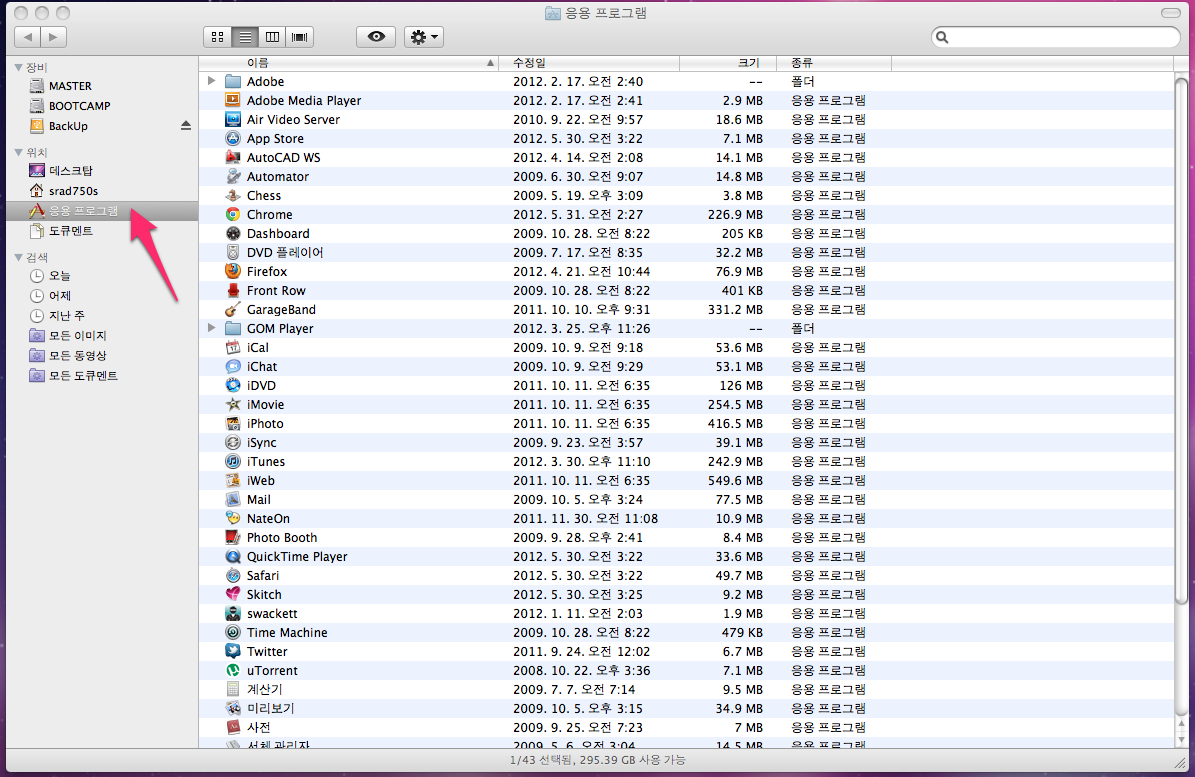Select the uTorrent icon
This screenshot has width=1195, height=777.
coord(233,670)
